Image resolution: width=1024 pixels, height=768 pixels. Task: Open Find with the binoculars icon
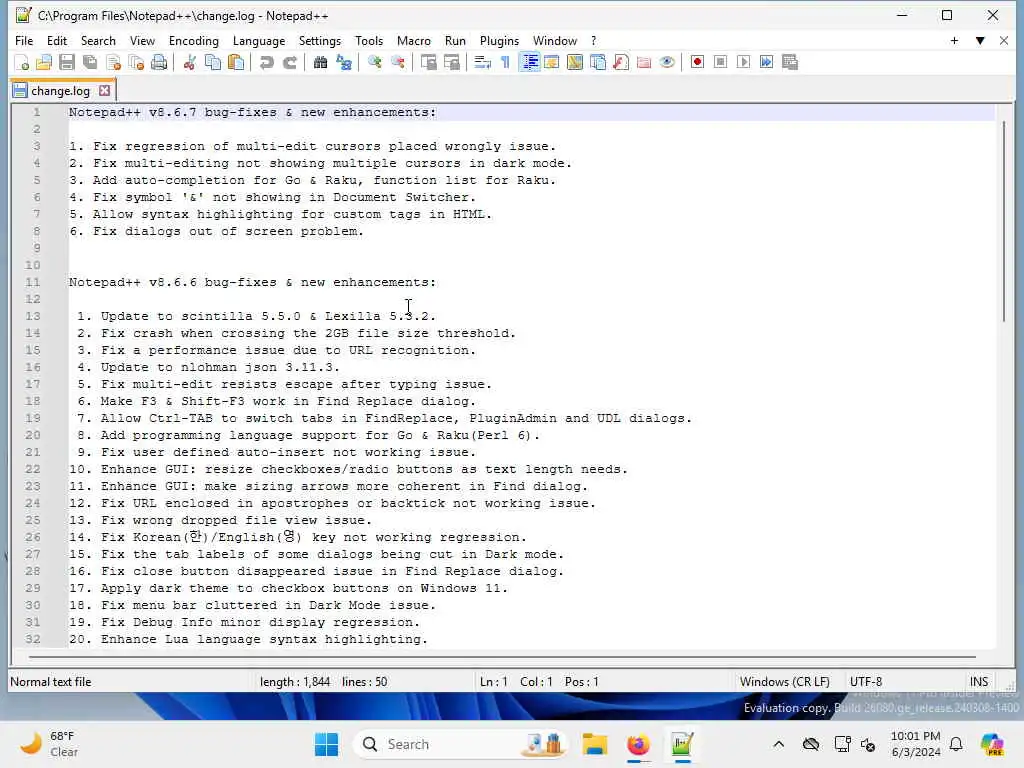[320, 63]
